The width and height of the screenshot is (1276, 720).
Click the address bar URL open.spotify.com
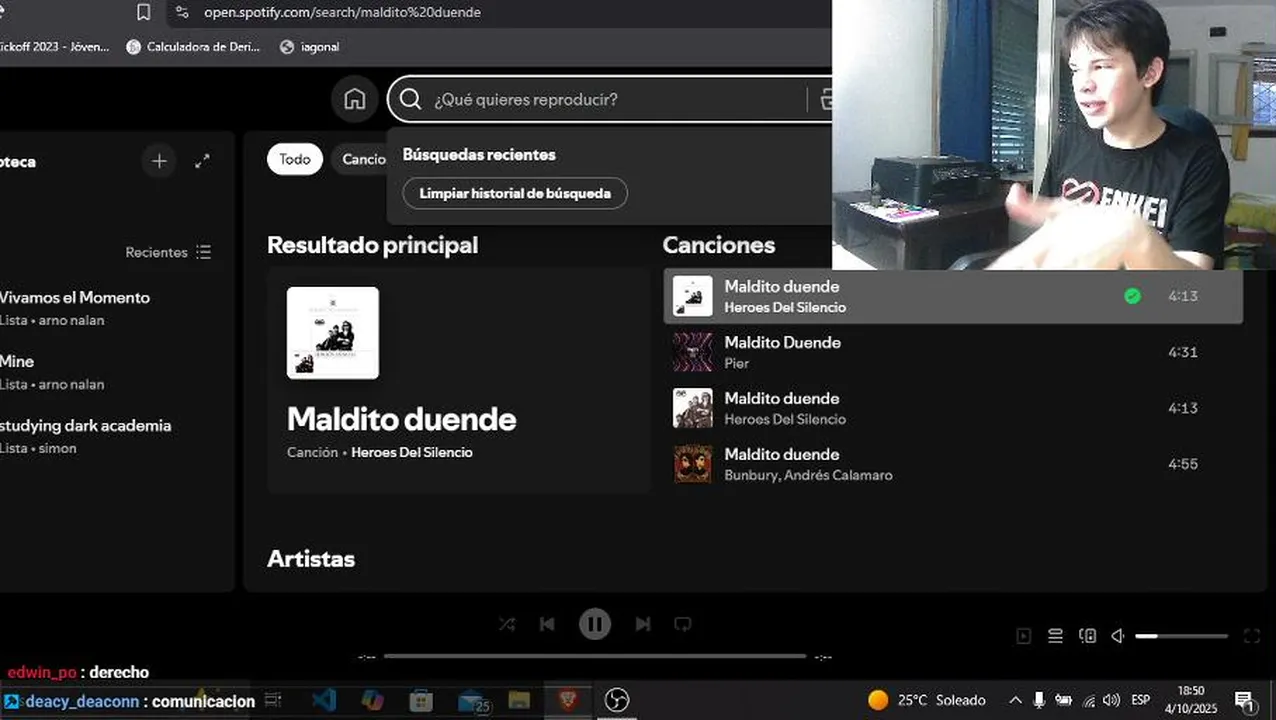pos(342,12)
